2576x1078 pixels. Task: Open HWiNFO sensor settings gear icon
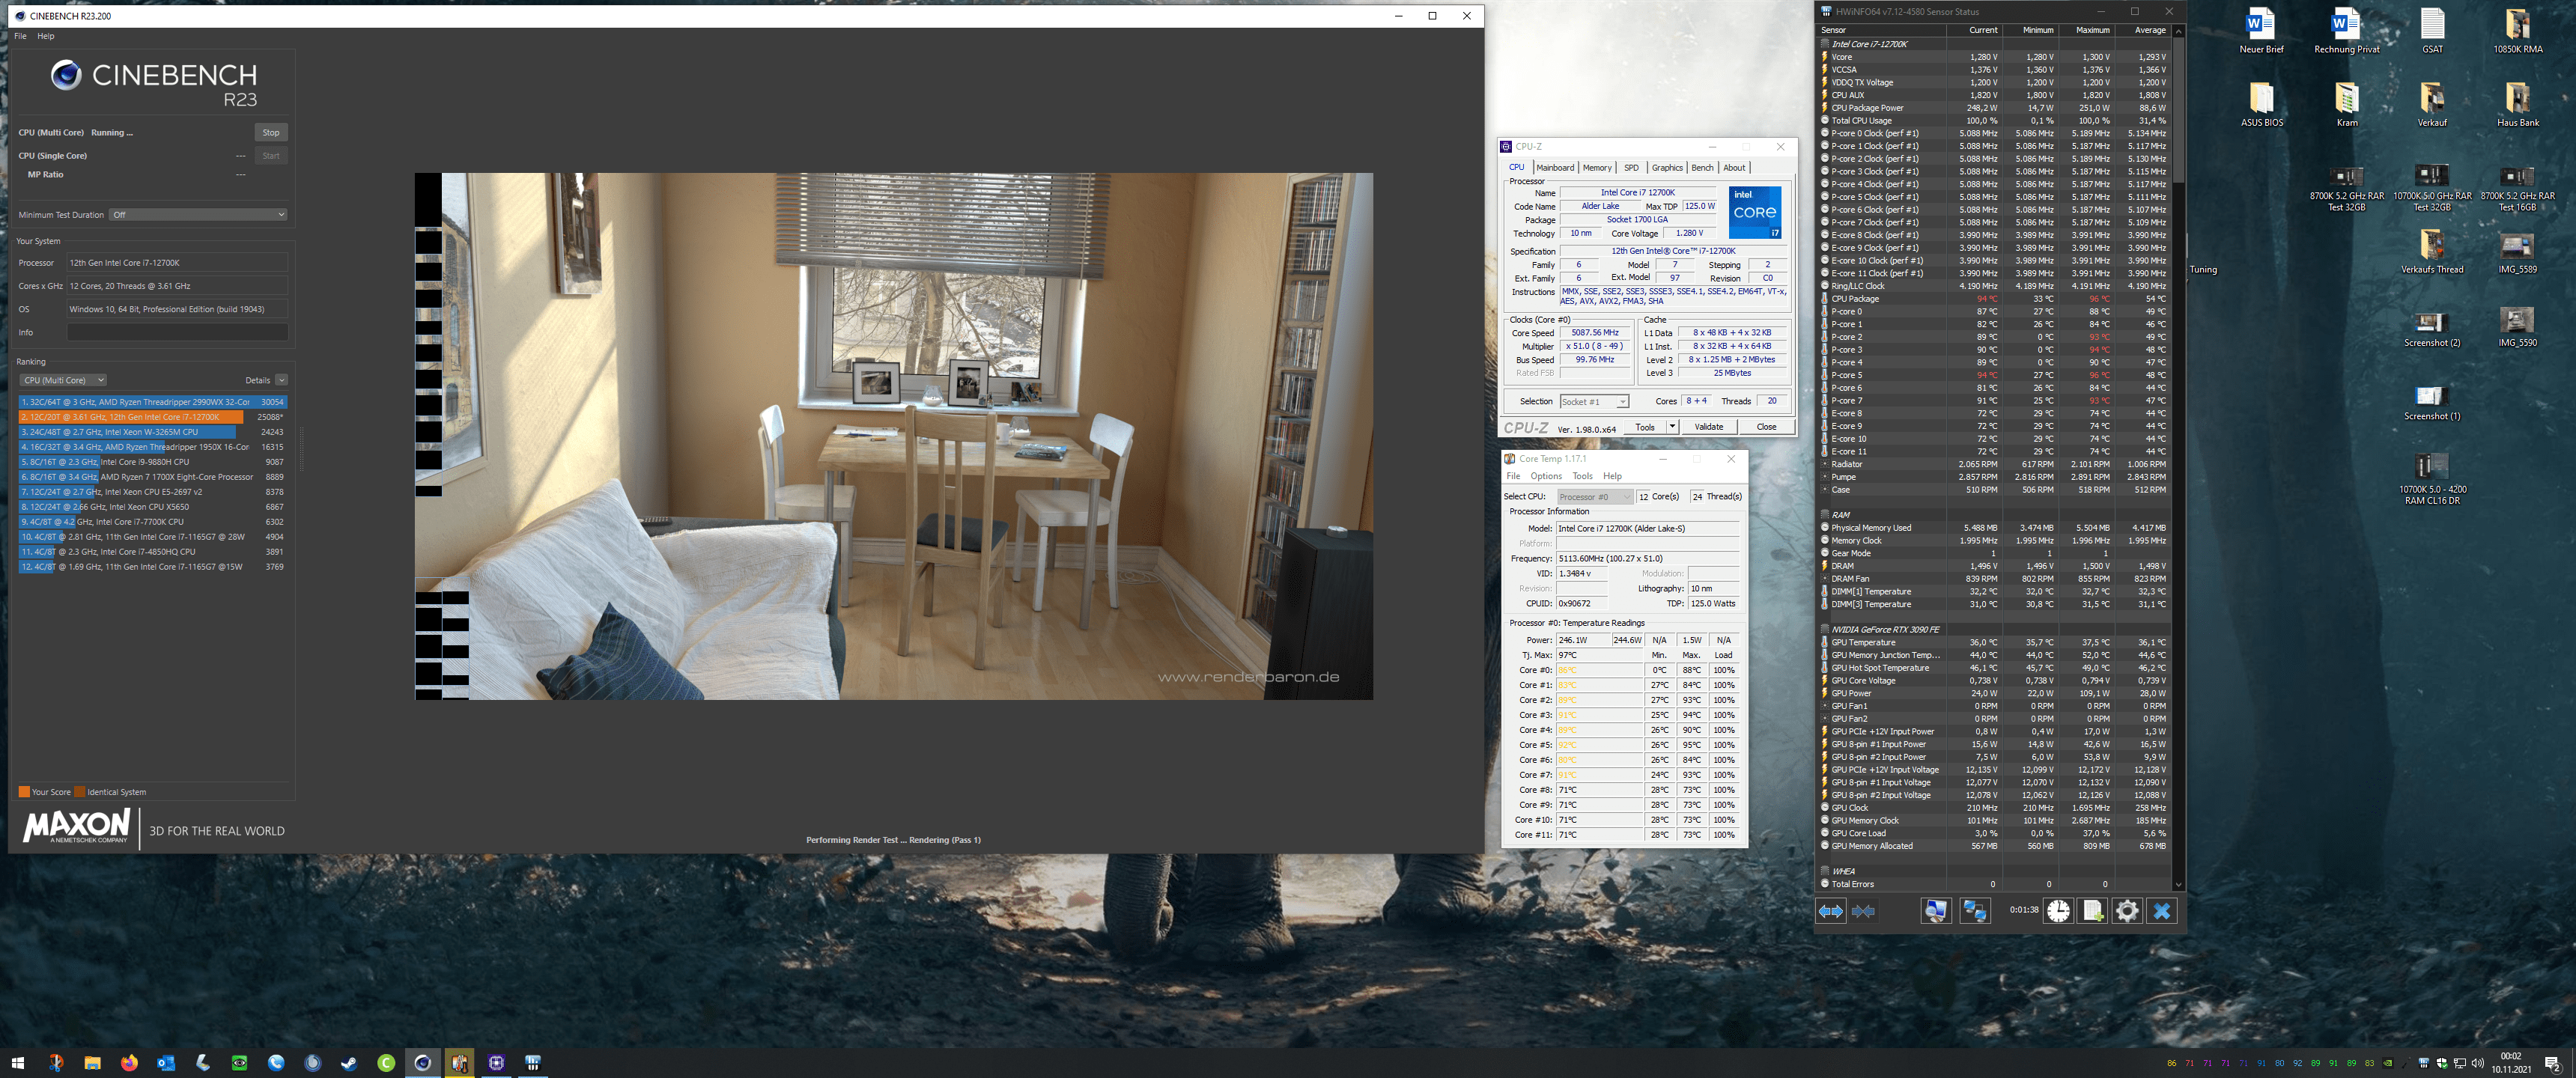pos(2127,910)
